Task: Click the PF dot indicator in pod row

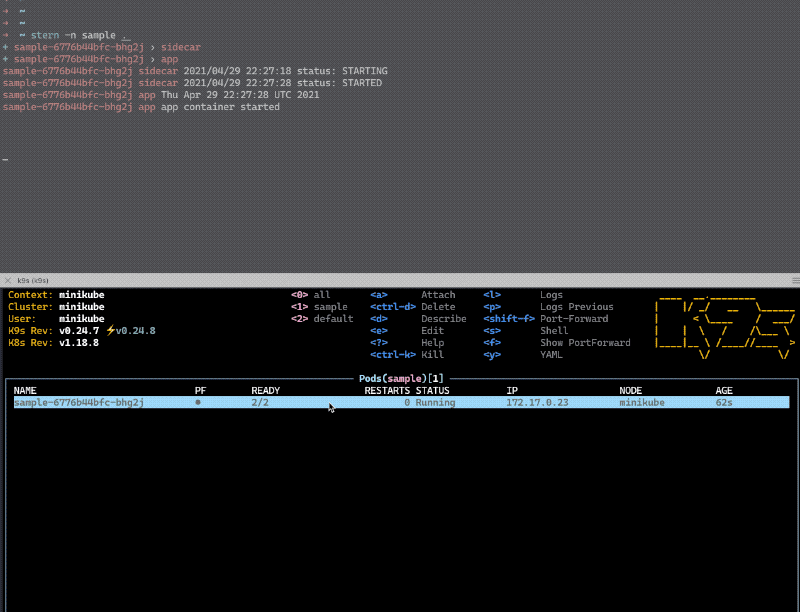Action: point(198,402)
